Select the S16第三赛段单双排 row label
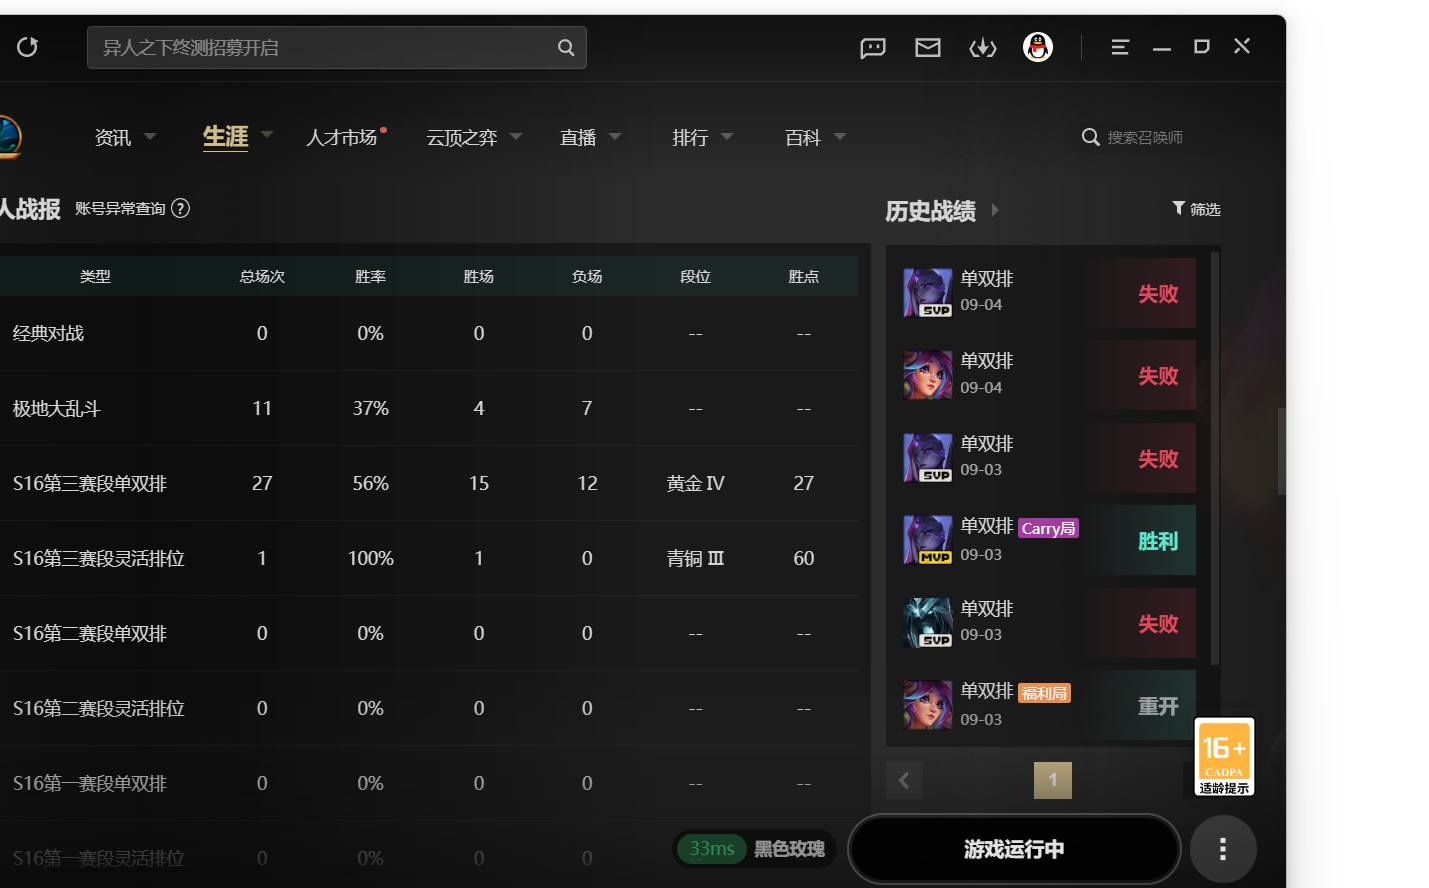The width and height of the screenshot is (1429, 888). 90,483
